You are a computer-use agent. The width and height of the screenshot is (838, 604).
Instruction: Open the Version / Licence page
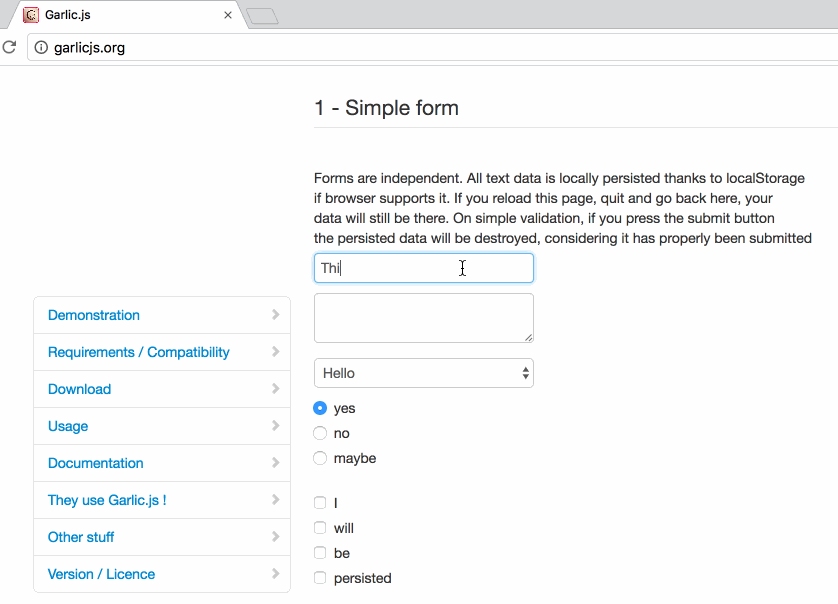click(x=100, y=574)
